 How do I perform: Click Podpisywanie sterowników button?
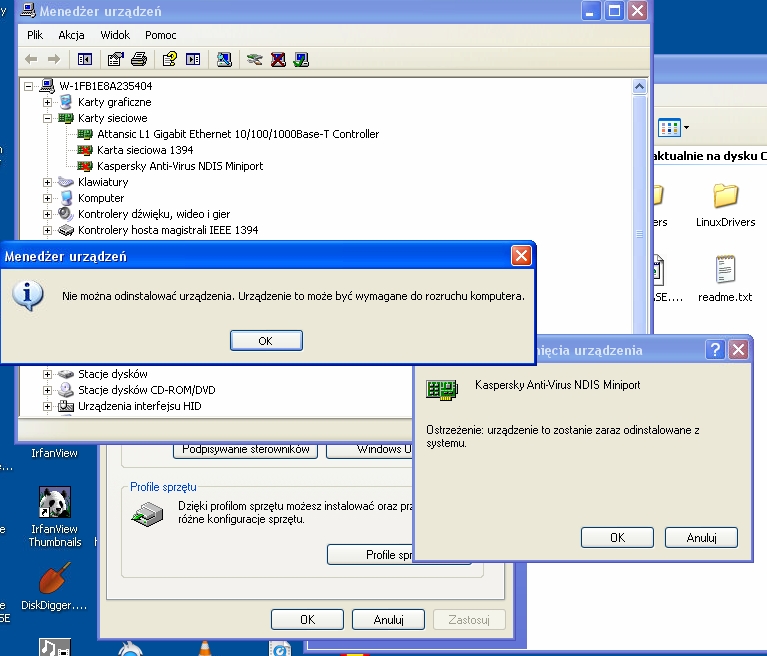[246, 451]
